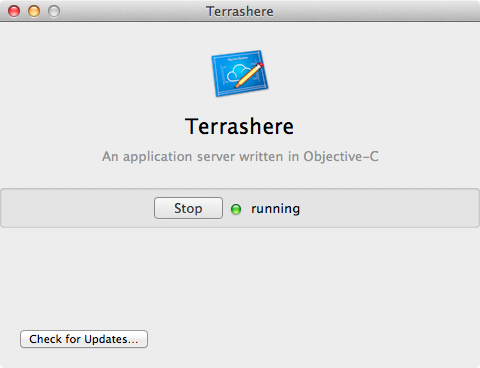480x368 pixels.
Task: Click empty space right of "running" in status panel
Action: [x=390, y=208]
